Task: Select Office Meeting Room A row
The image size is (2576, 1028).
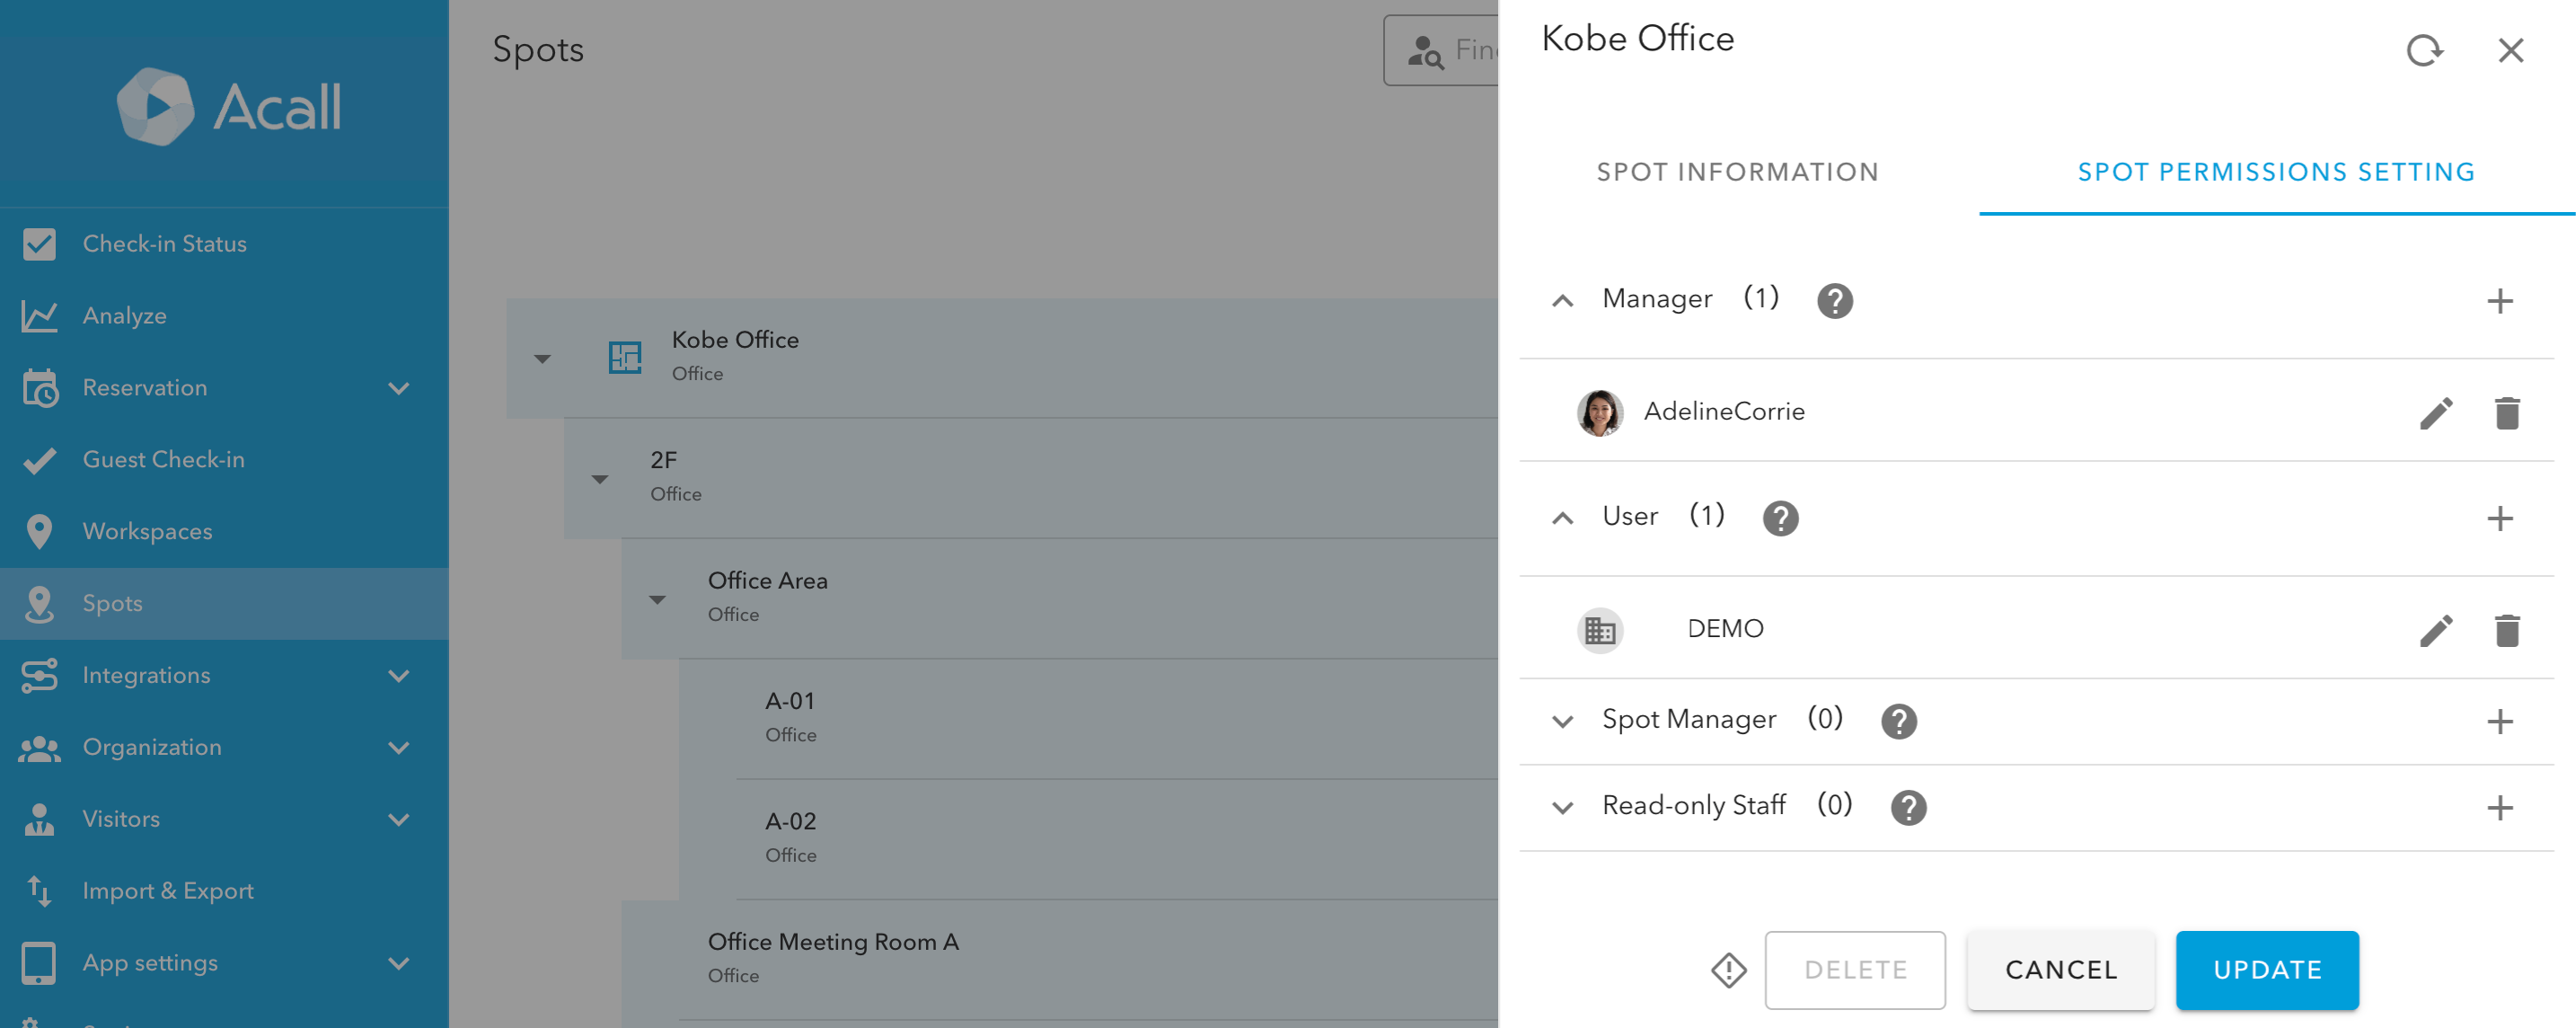Action: pyautogui.click(x=1059, y=959)
